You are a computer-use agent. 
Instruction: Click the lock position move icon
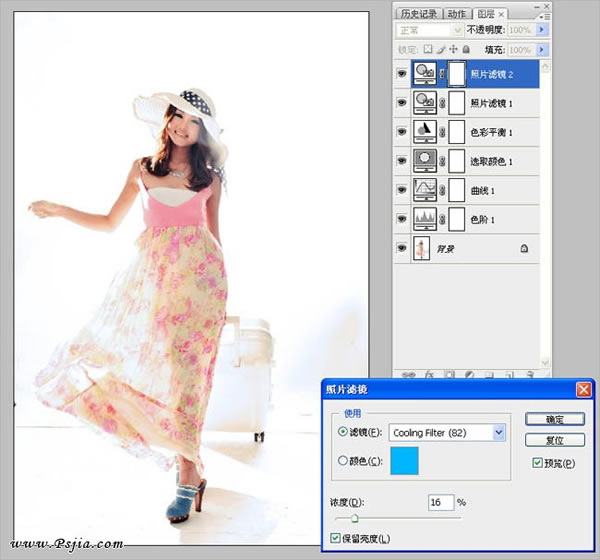[x=453, y=49]
